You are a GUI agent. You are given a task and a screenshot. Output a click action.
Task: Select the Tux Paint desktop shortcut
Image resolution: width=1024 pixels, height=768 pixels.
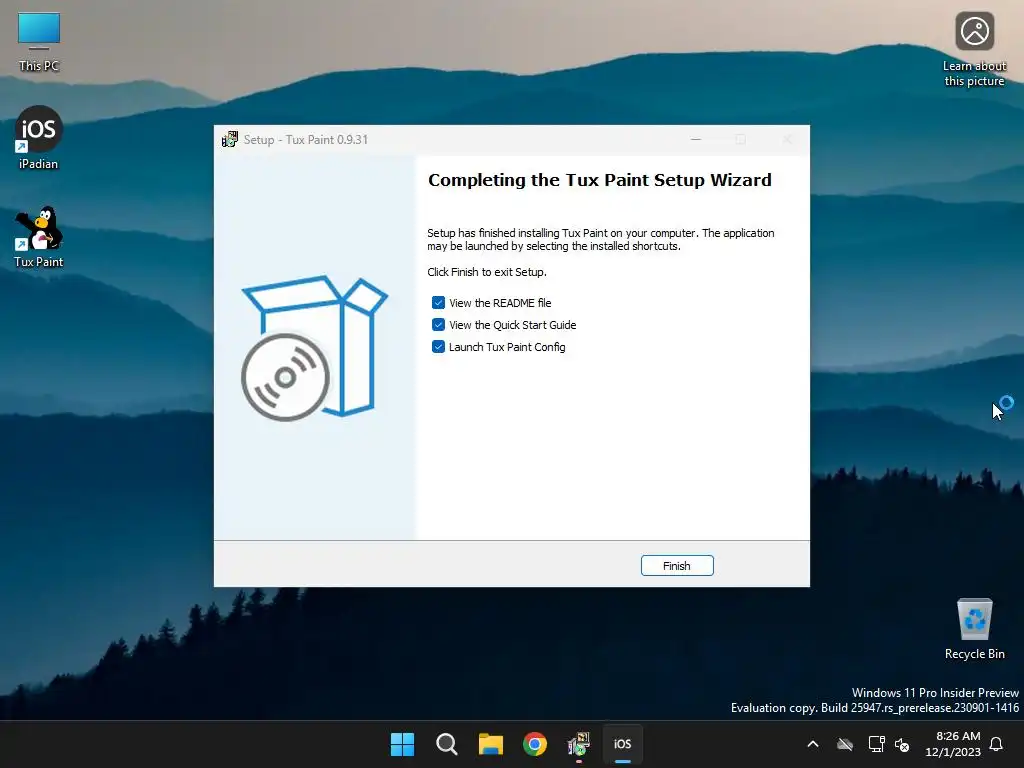[x=39, y=238]
